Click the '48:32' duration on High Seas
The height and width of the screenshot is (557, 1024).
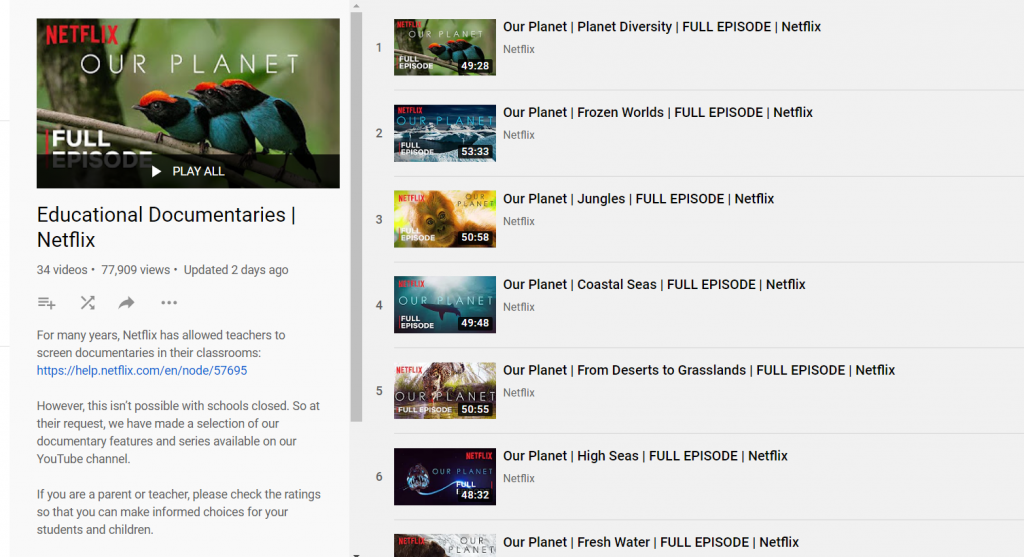coord(475,495)
